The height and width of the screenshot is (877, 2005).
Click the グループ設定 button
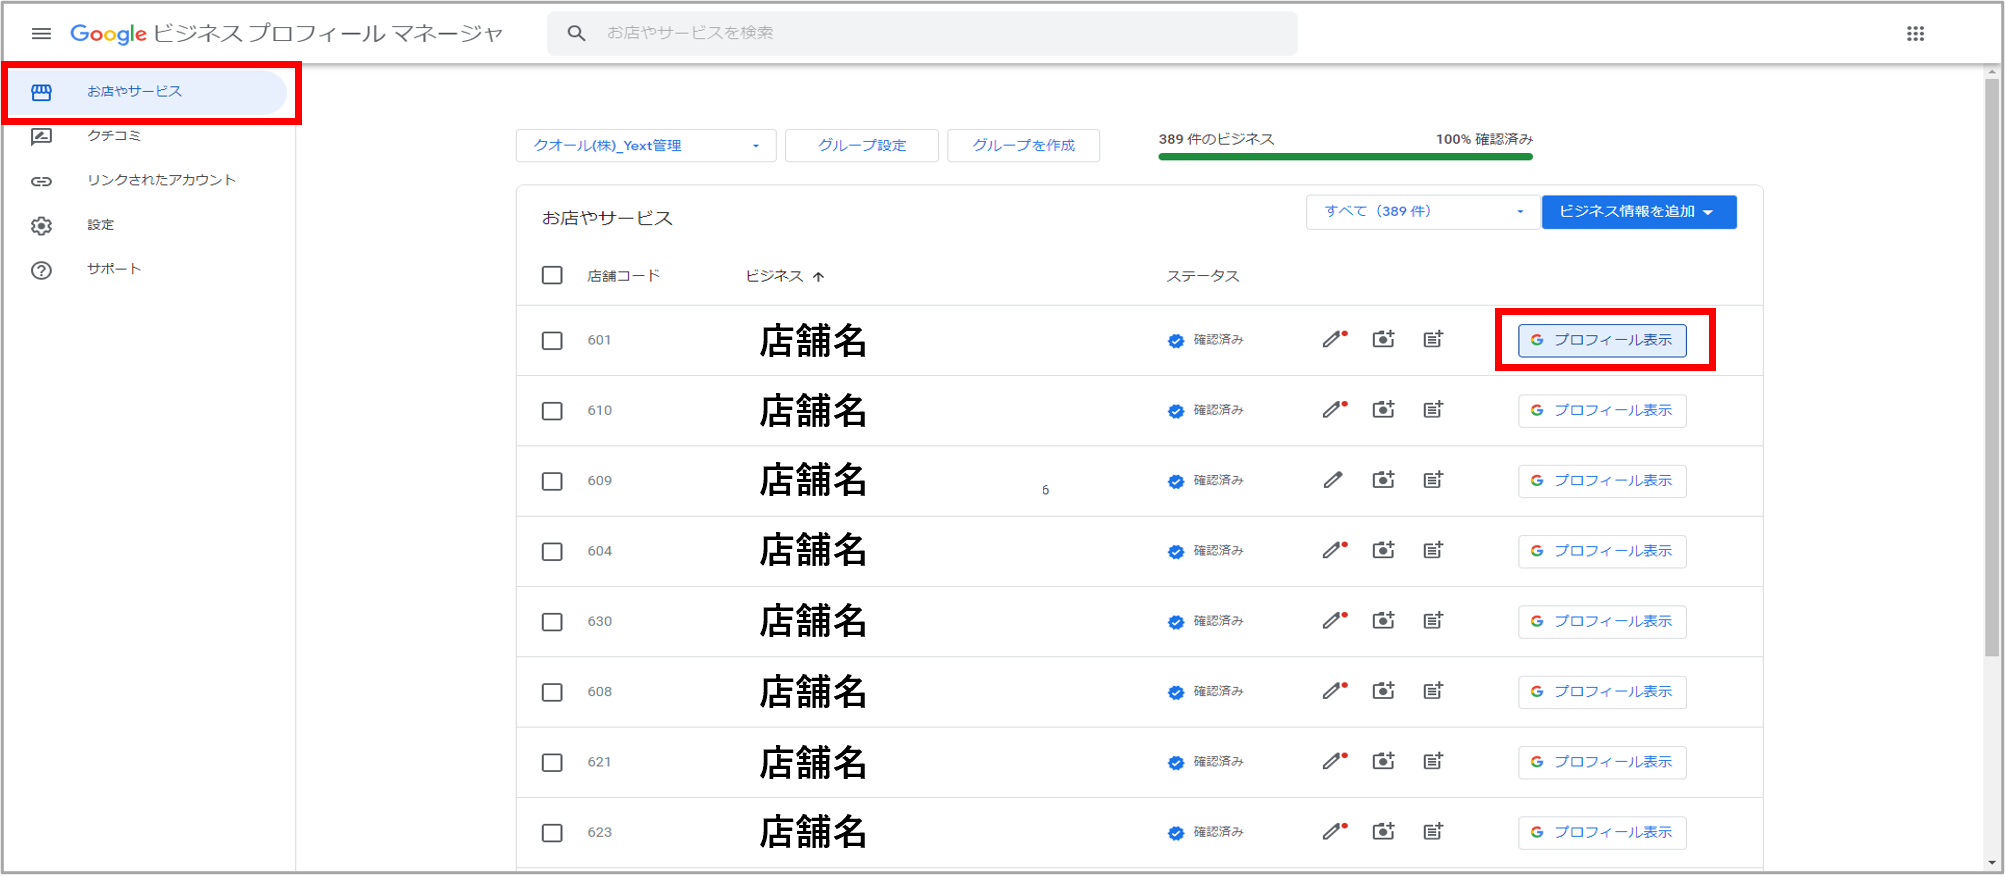click(861, 146)
